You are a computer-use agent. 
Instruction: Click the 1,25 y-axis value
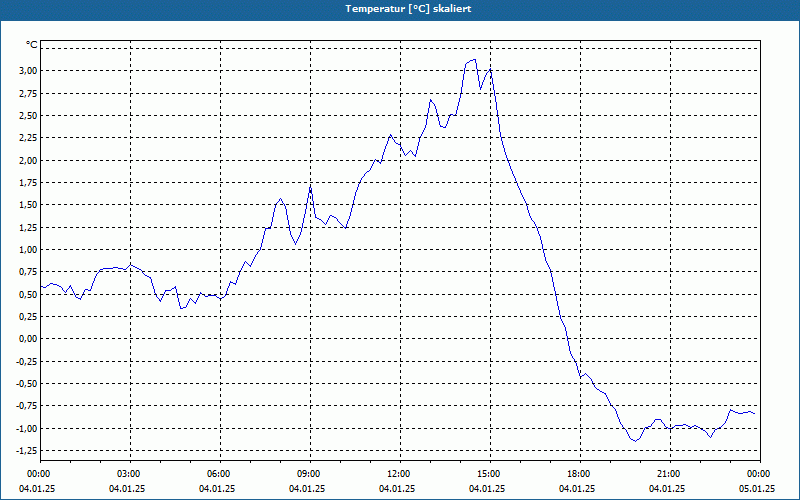(x=29, y=228)
